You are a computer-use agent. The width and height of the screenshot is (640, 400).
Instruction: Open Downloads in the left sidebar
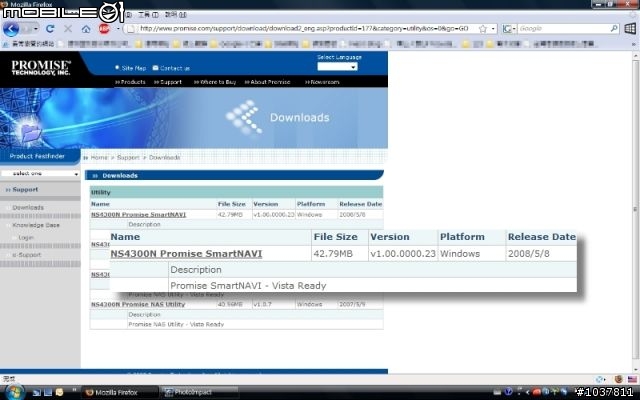click(28, 208)
